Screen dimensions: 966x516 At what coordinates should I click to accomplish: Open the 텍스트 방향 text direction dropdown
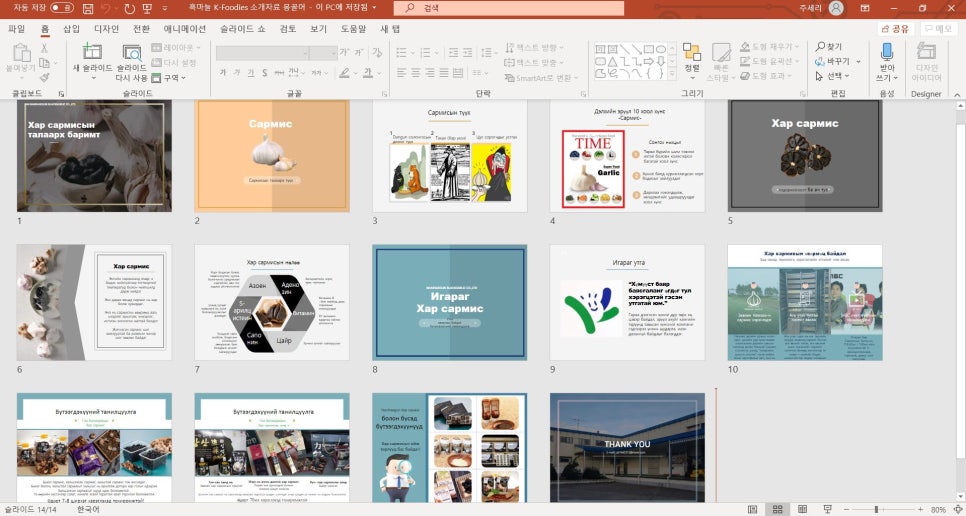[x=535, y=47]
